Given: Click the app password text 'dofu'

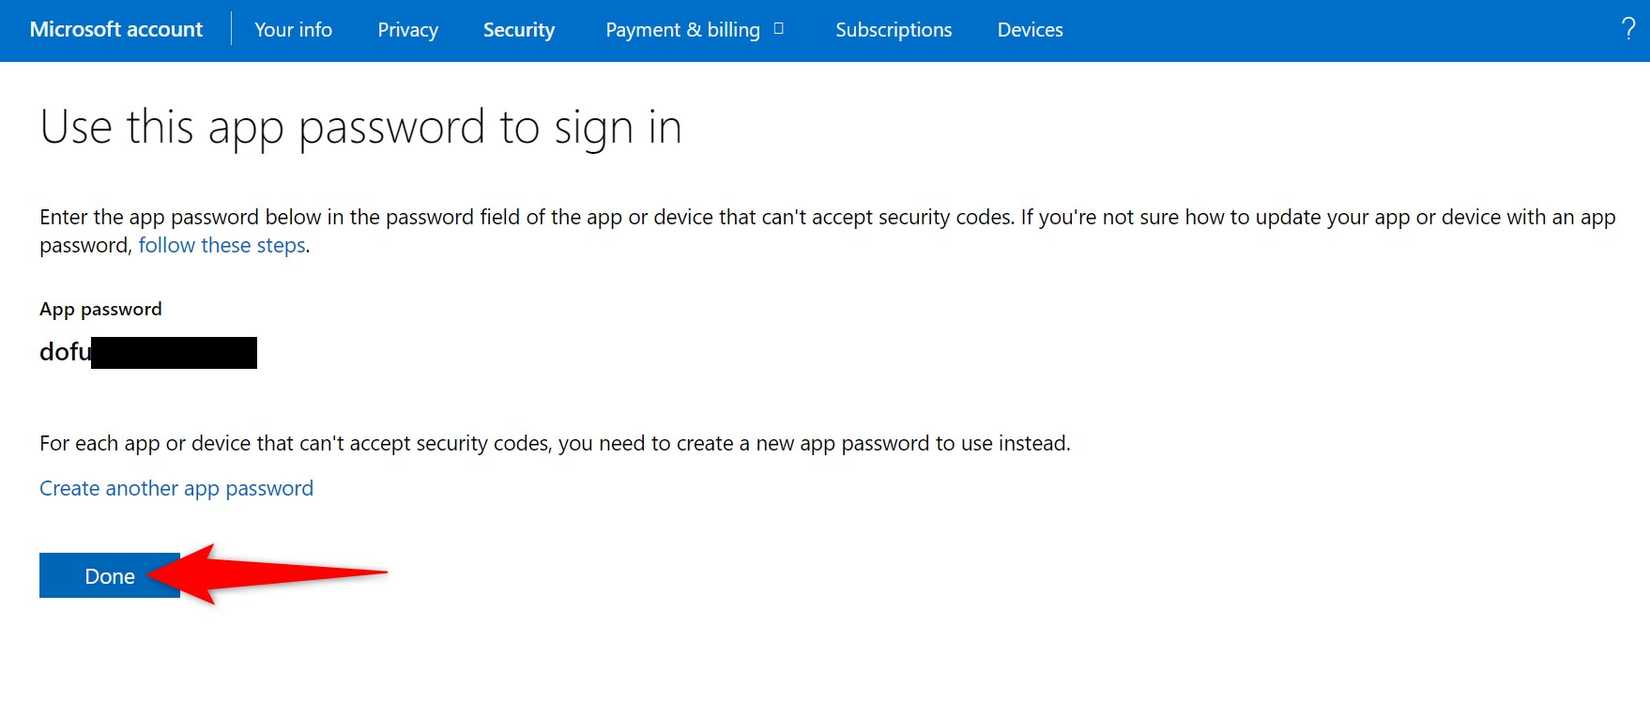Looking at the screenshot, I should tap(65, 352).
